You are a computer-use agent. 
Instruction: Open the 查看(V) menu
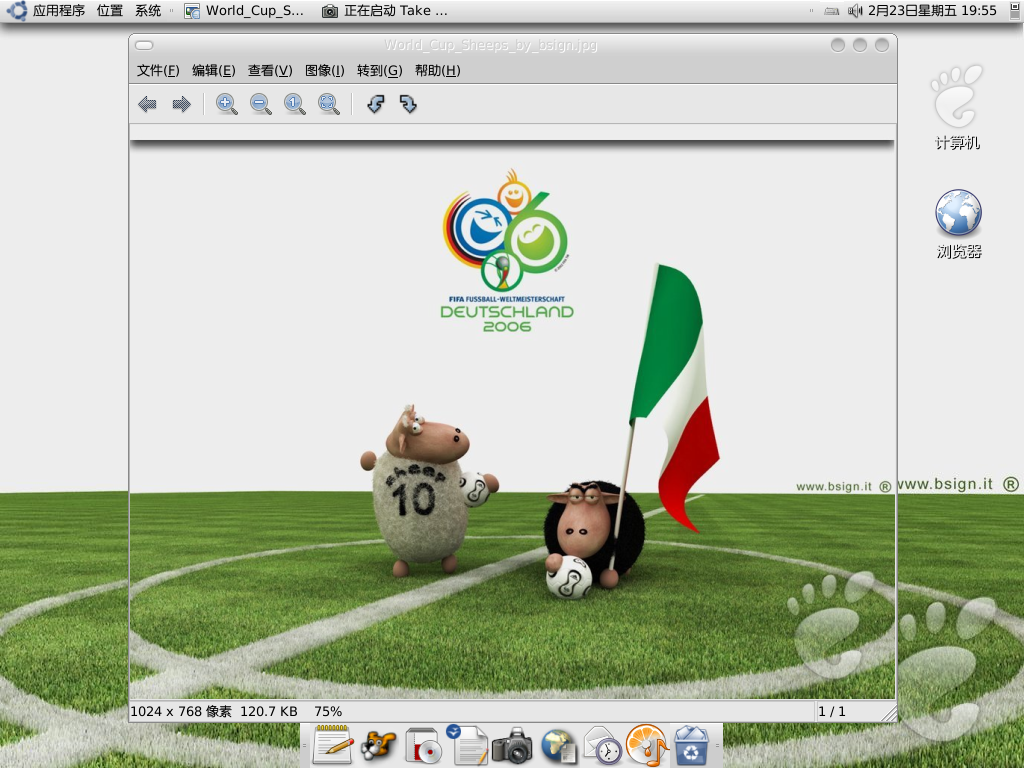point(270,71)
